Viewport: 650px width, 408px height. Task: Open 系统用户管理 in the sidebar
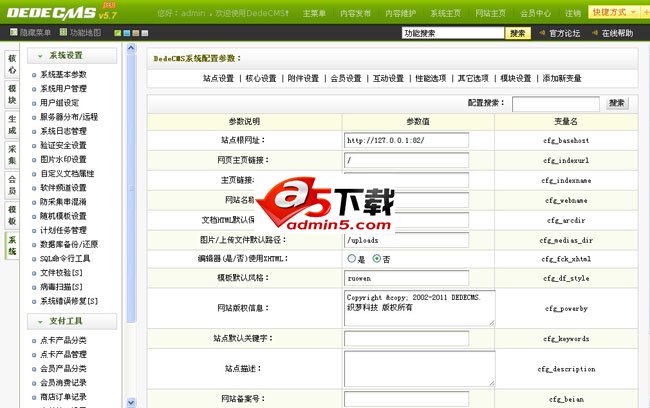click(63, 89)
